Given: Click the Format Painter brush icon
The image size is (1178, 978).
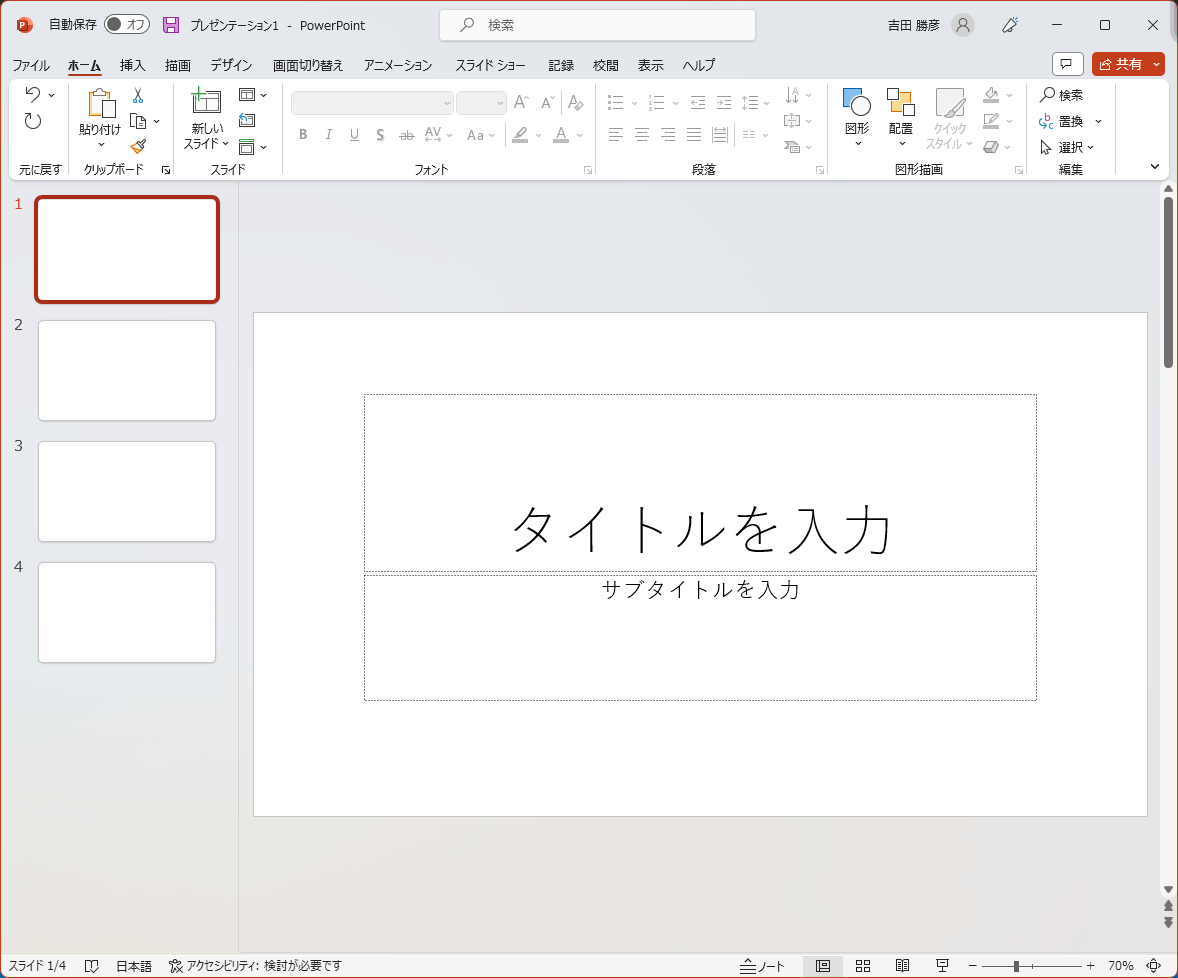Looking at the screenshot, I should click(x=138, y=147).
